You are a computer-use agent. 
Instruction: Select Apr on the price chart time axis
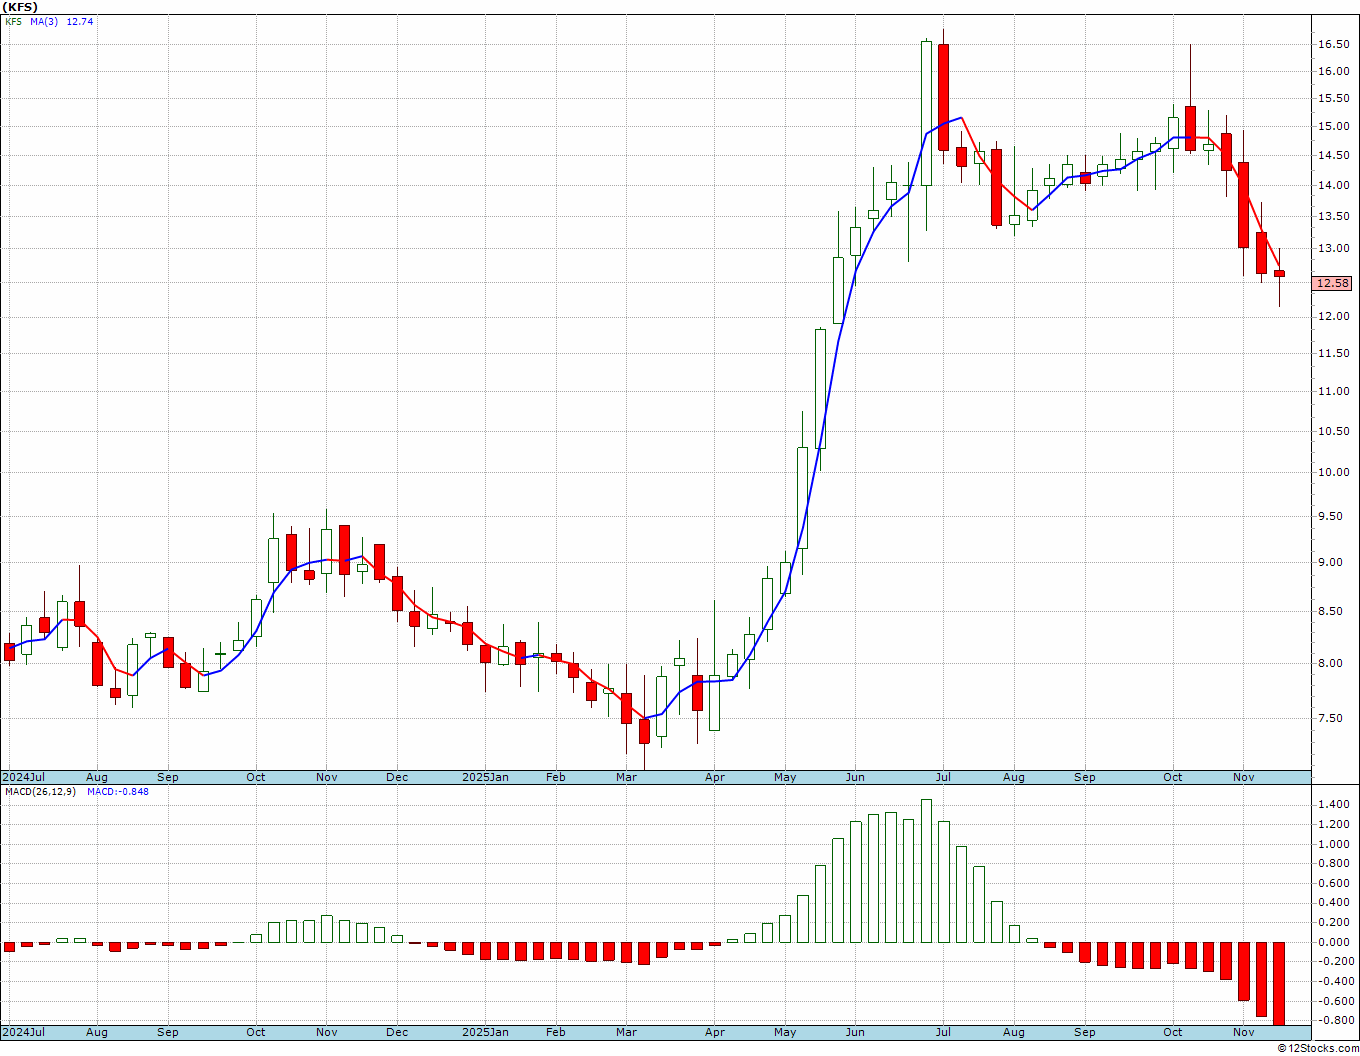point(715,777)
